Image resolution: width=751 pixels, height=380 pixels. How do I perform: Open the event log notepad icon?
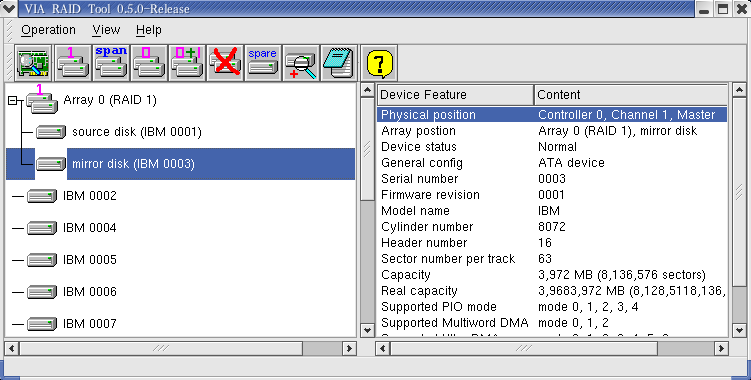pos(339,63)
